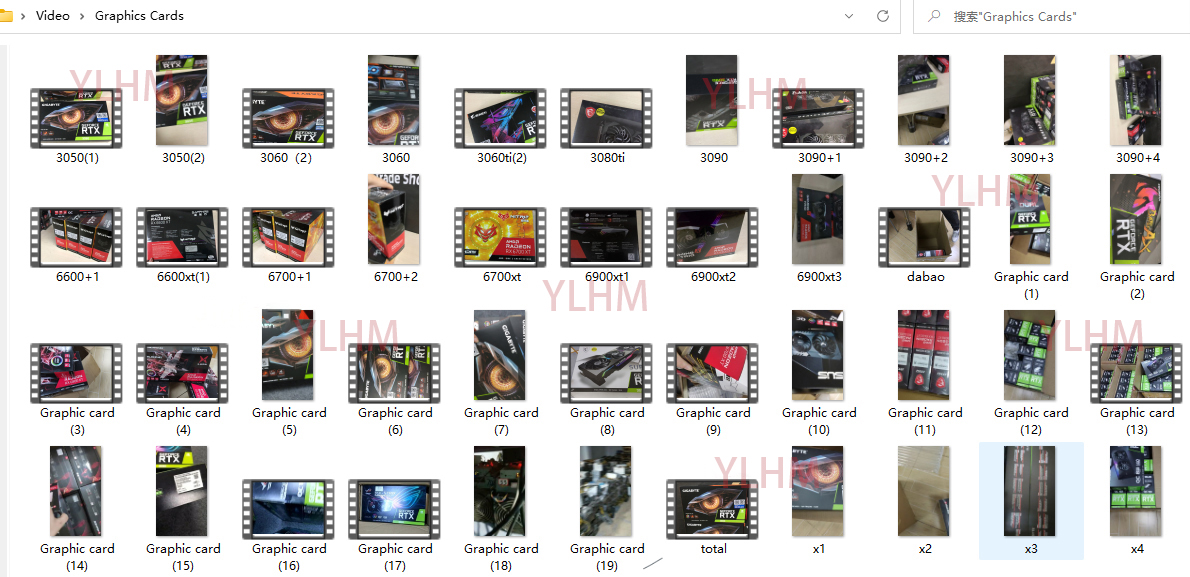Expand the chevron between Video and Graphics Cards

point(82,16)
